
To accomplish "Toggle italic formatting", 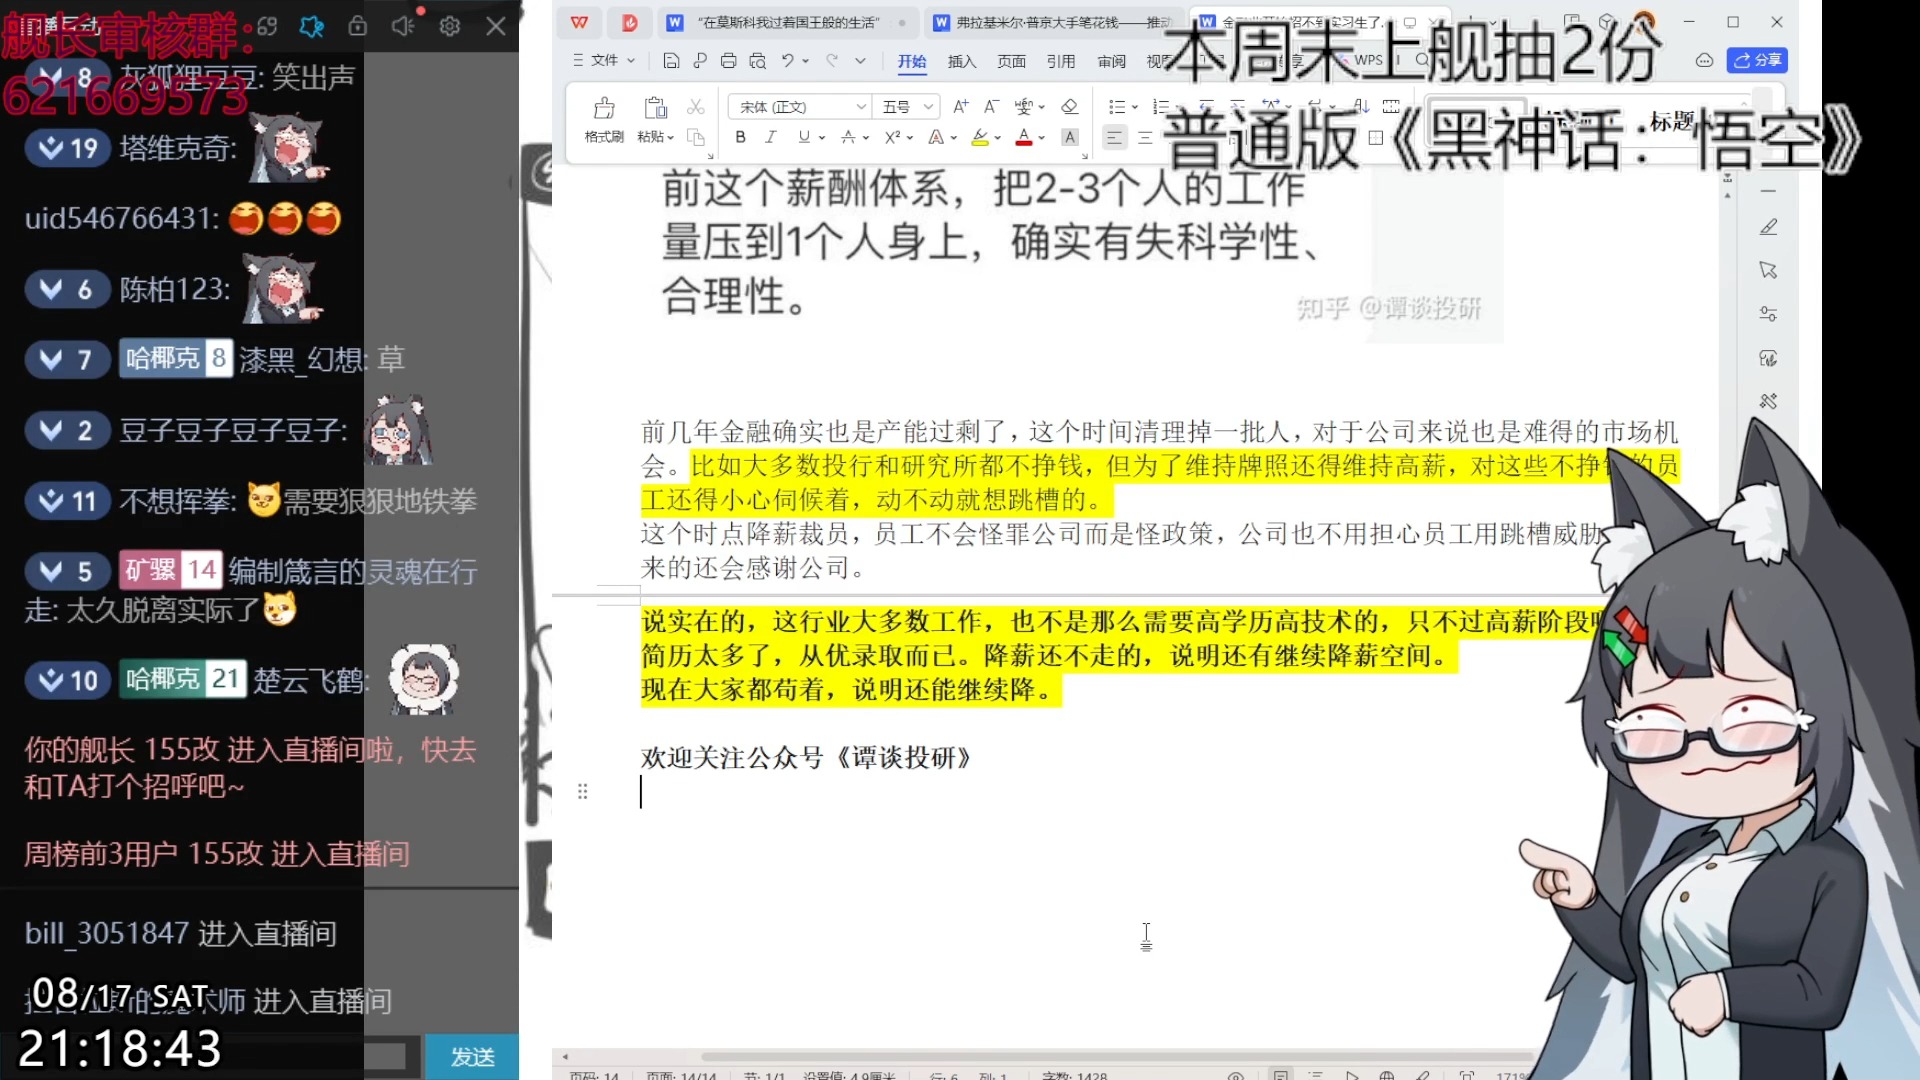I will pyautogui.click(x=770, y=137).
